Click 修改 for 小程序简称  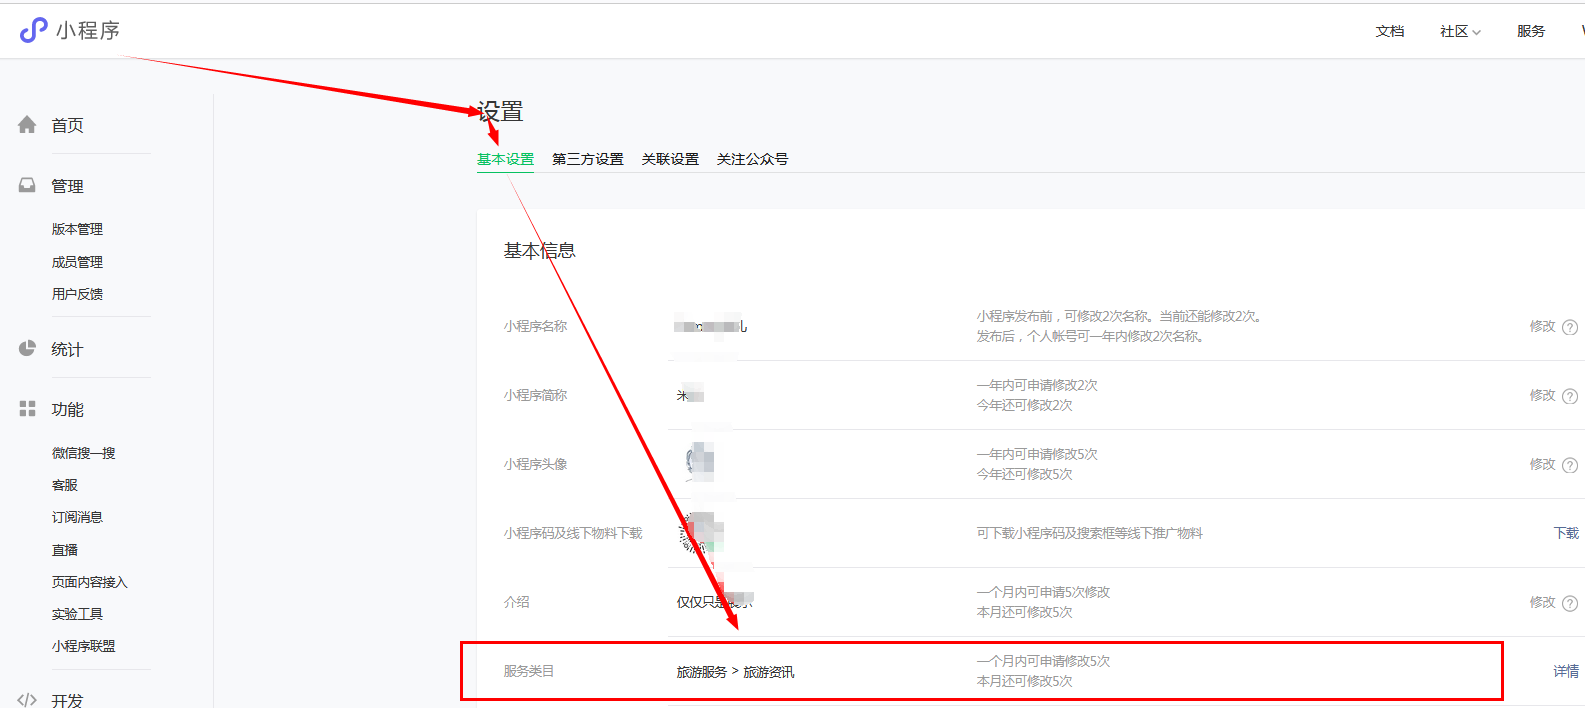tap(1542, 395)
